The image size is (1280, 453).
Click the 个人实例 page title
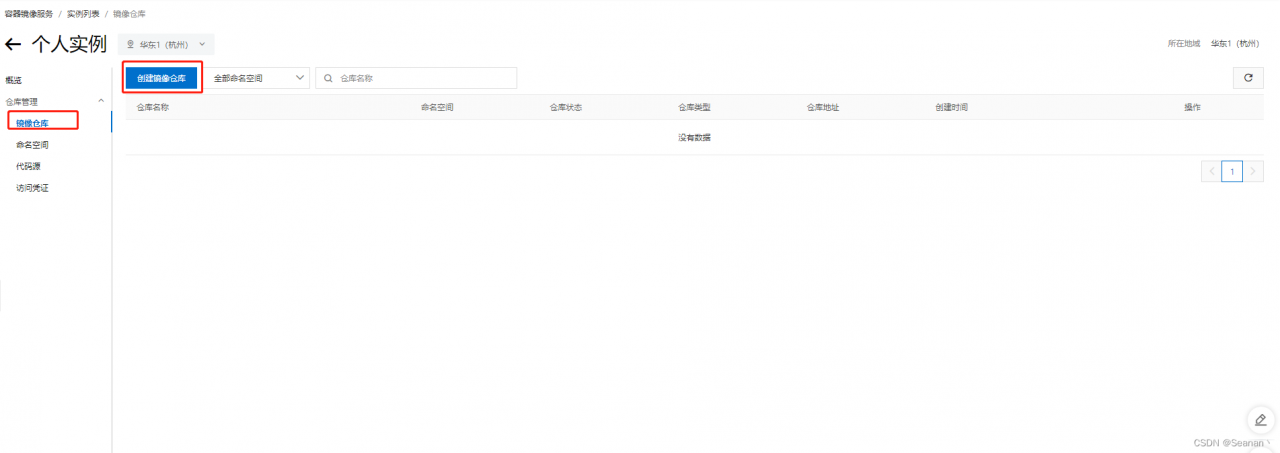(69, 44)
